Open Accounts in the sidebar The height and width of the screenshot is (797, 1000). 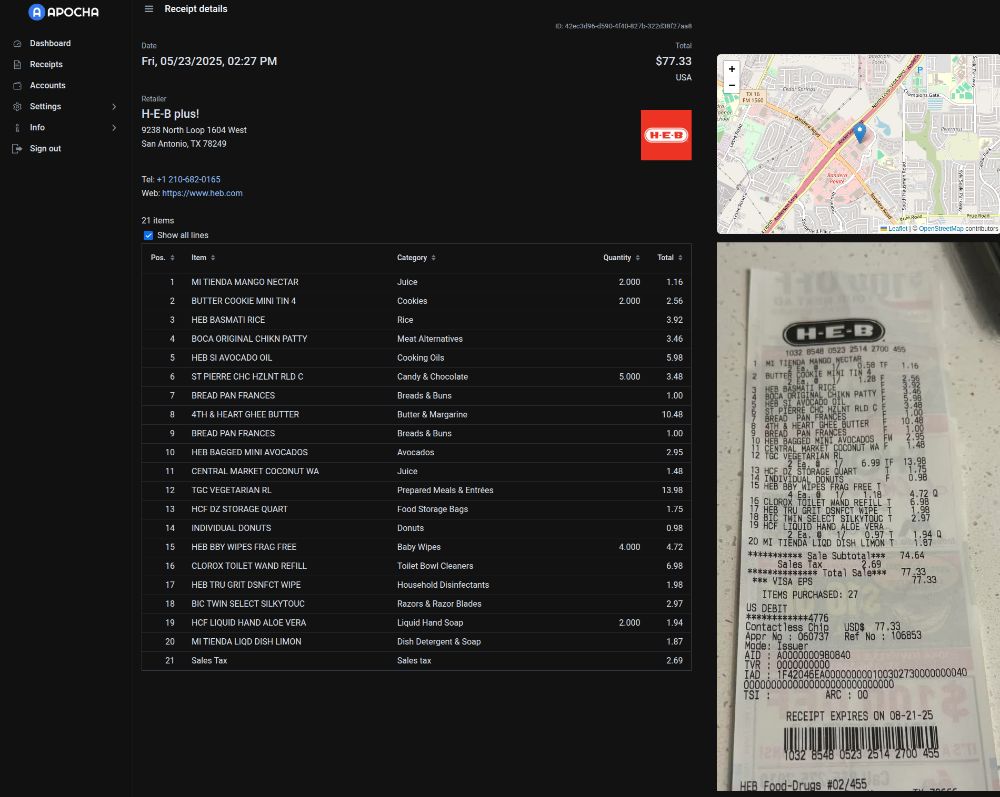47,85
